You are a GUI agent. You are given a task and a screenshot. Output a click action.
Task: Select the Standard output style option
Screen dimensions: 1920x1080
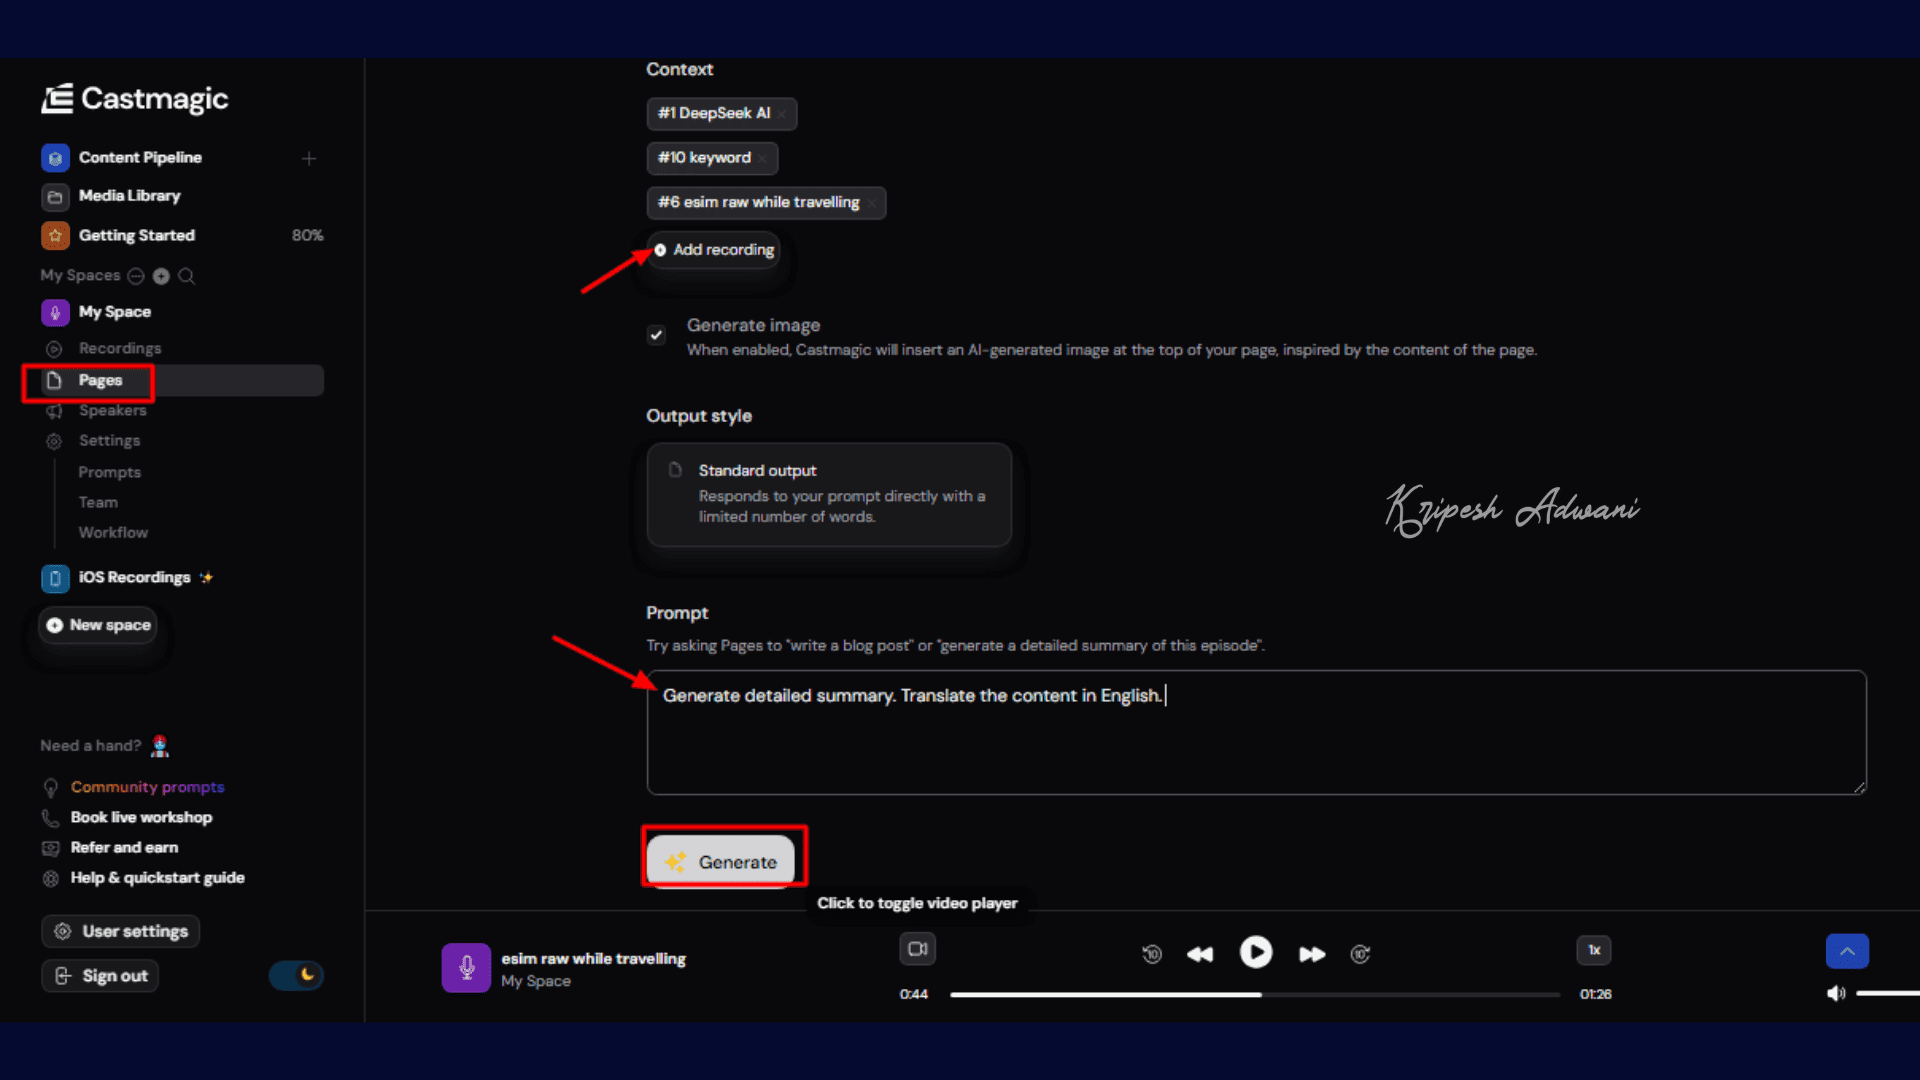pyautogui.click(x=829, y=494)
